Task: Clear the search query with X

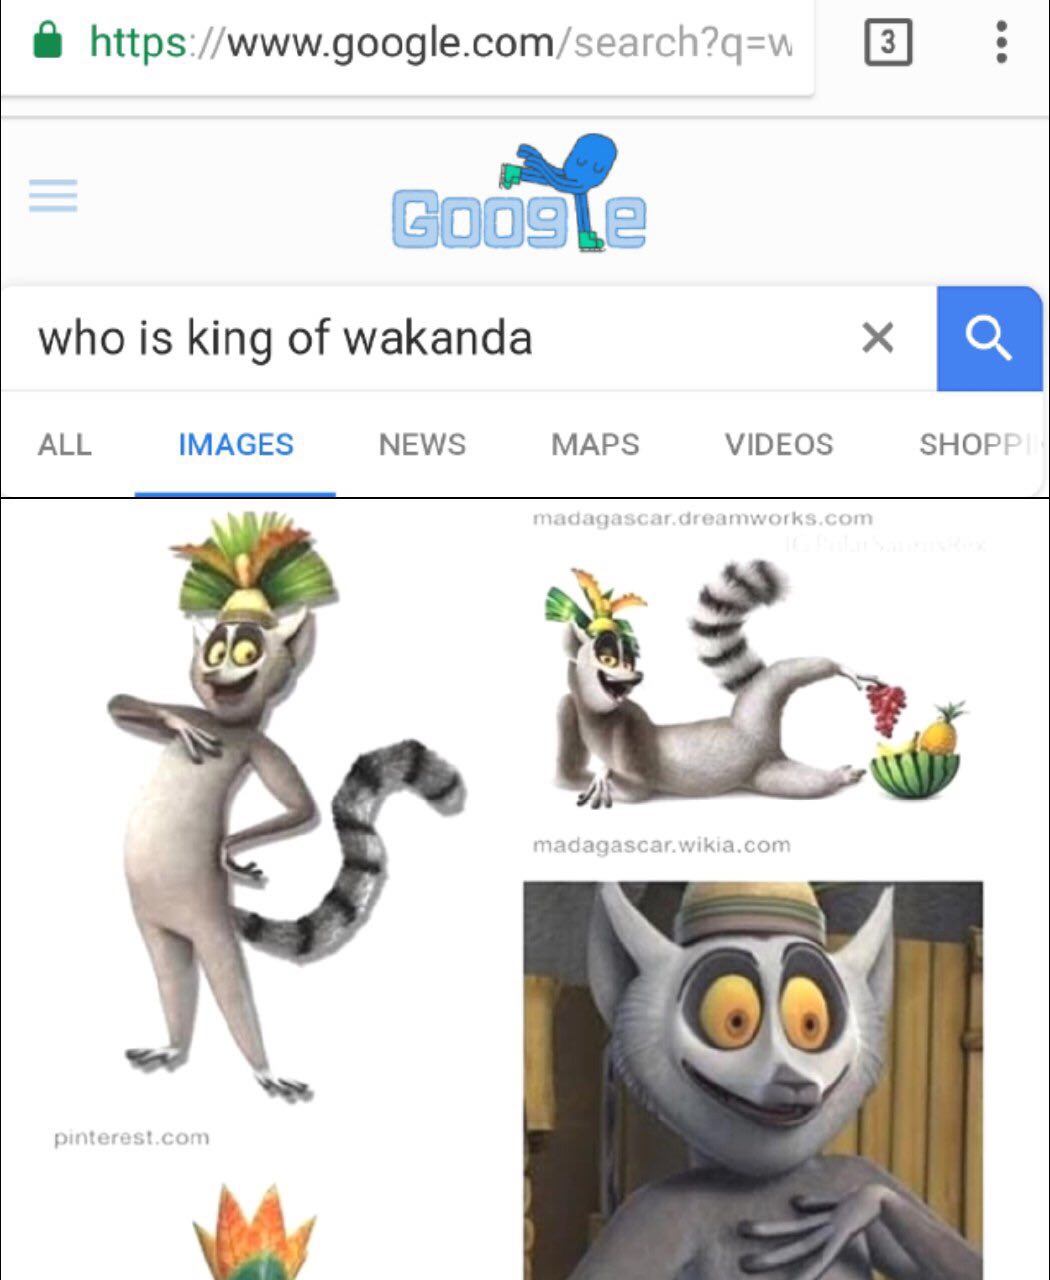Action: pos(877,338)
